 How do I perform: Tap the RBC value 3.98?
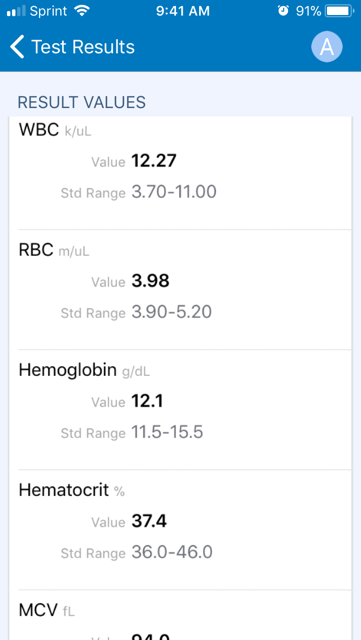click(x=150, y=281)
